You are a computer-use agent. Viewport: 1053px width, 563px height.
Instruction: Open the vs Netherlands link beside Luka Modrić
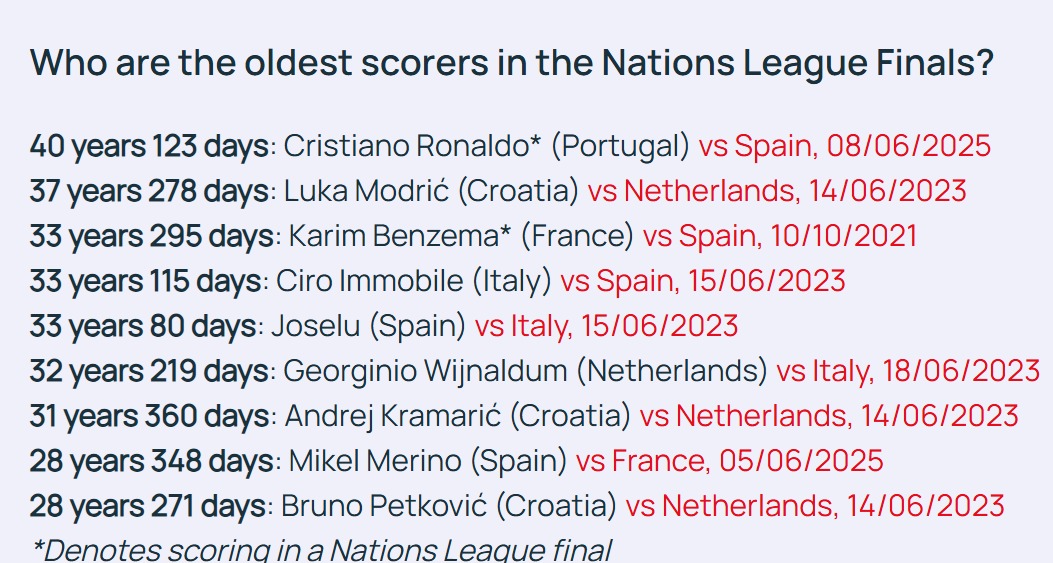coord(776,191)
